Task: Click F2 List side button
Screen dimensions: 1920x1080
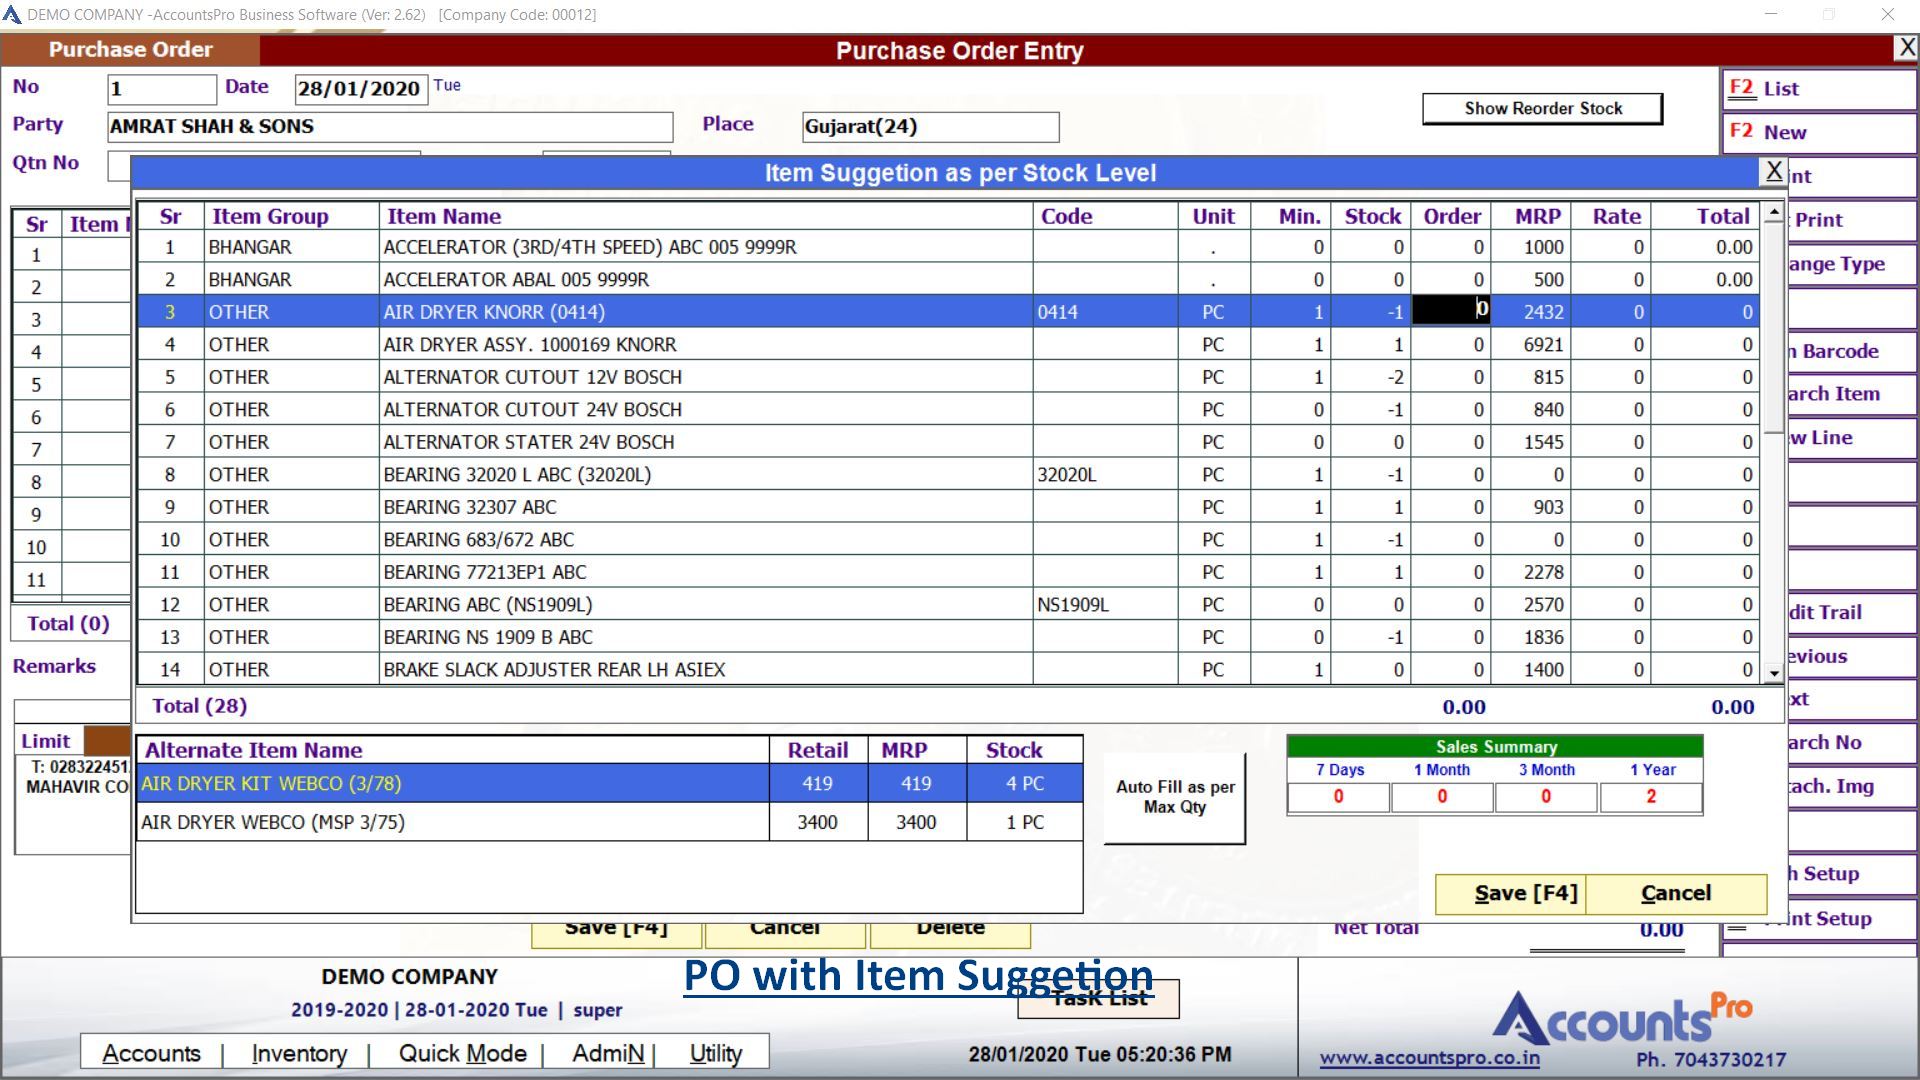Action: pyautogui.click(x=1818, y=89)
